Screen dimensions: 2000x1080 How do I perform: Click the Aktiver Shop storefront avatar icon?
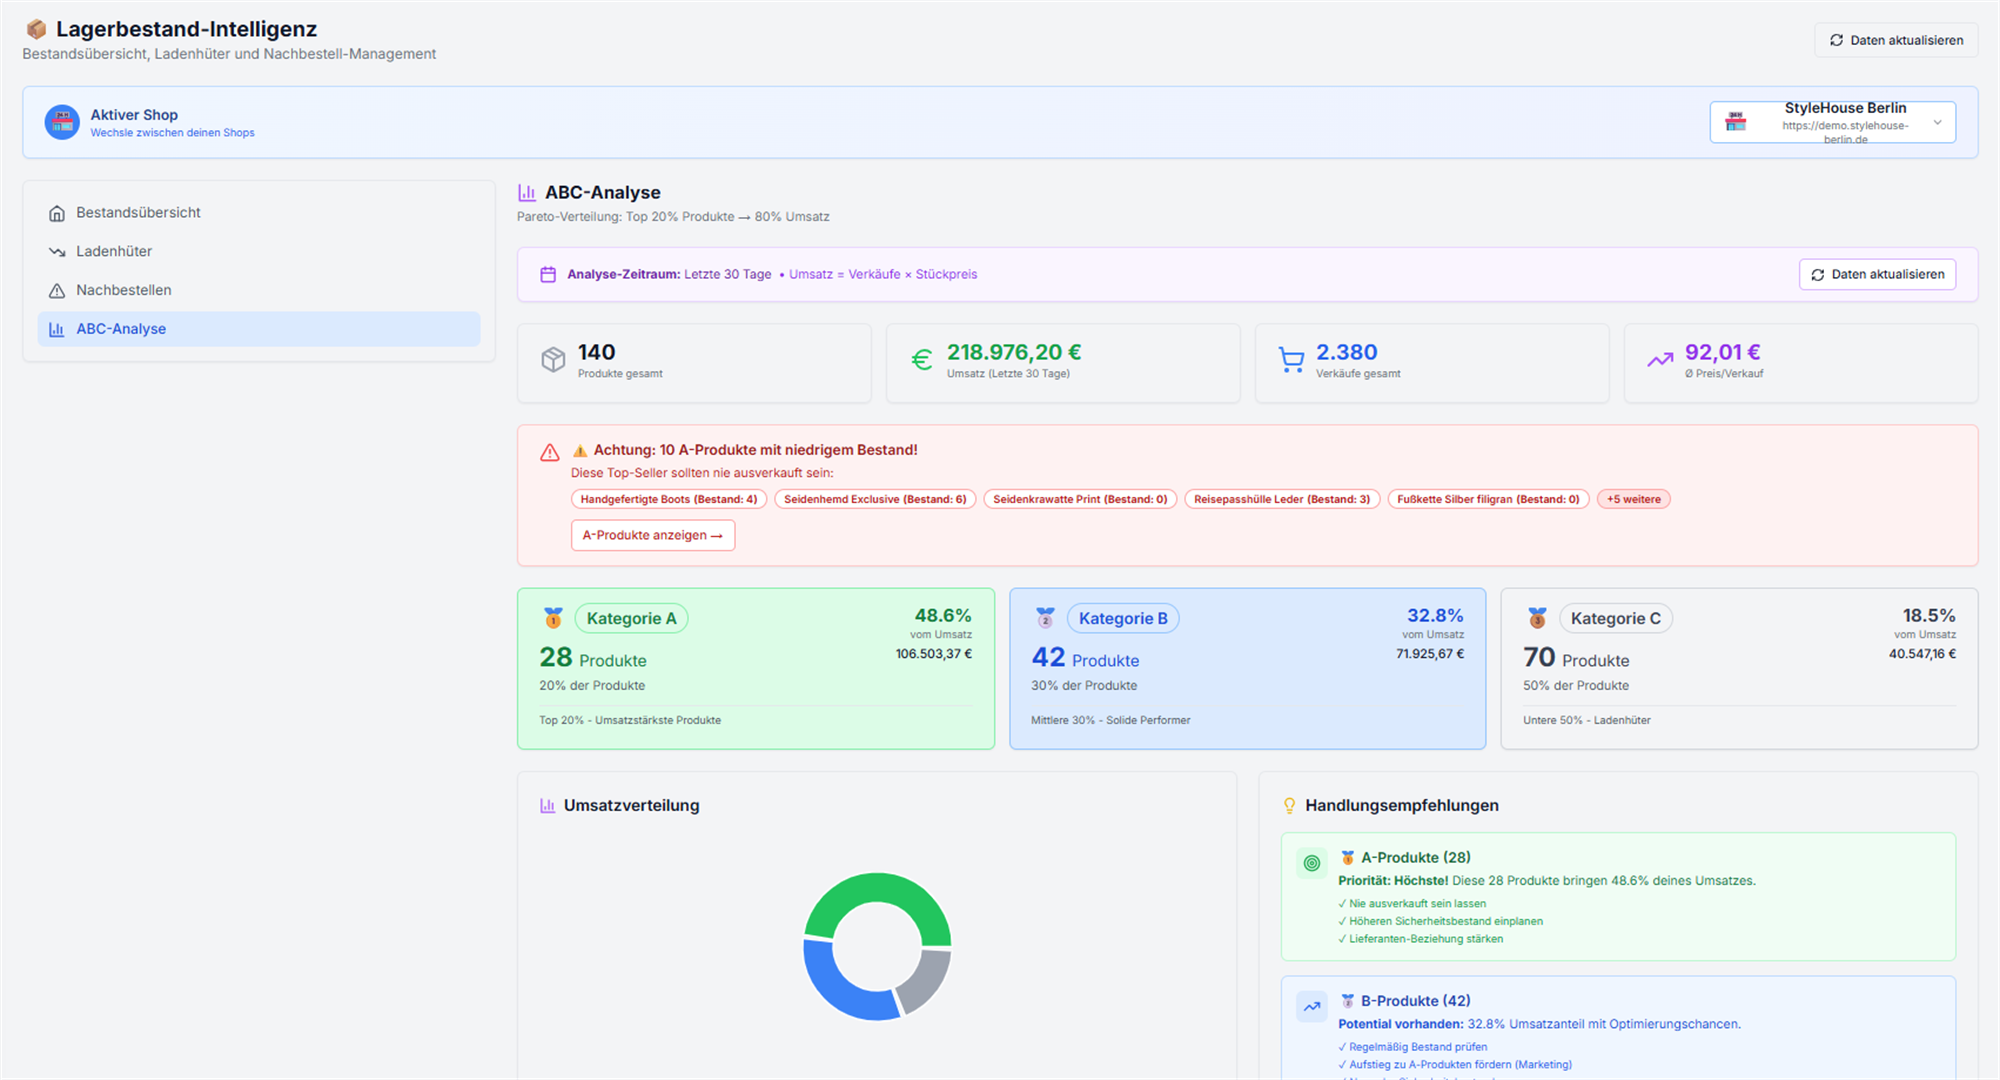pos(62,122)
